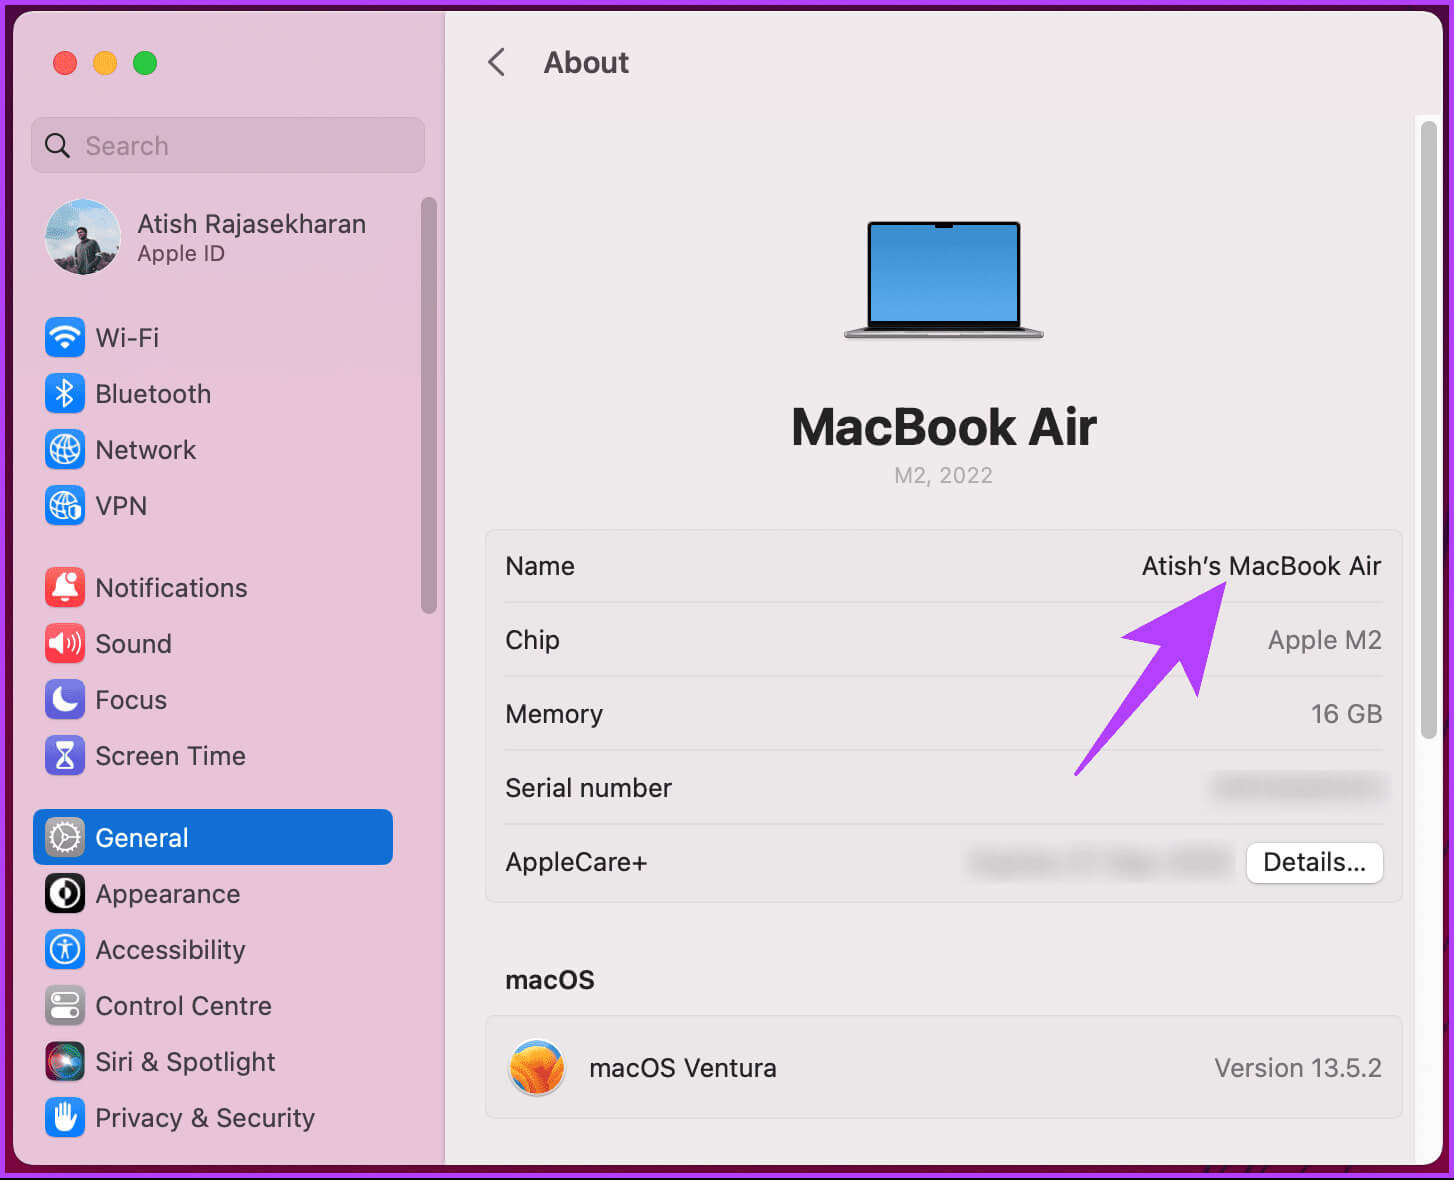Open the AppleCare+ Details button
Screen dimensions: 1454x1180
pos(1314,862)
